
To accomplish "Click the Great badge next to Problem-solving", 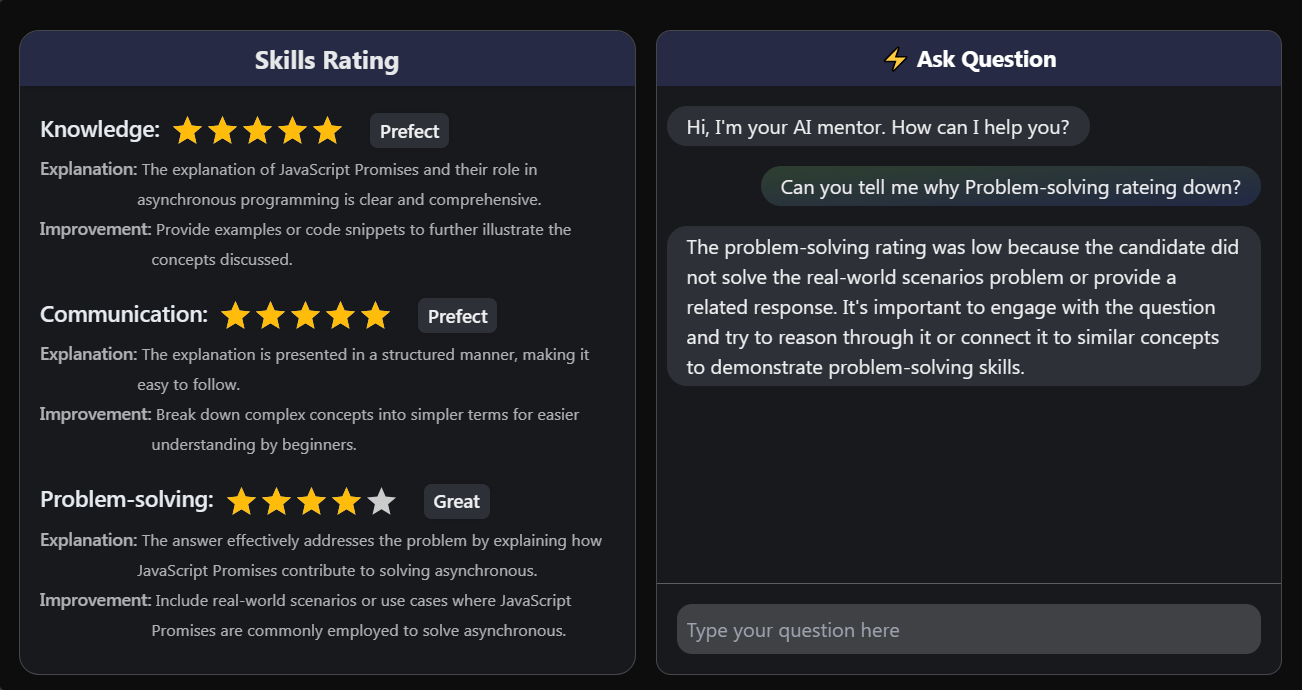I will pos(457,501).
